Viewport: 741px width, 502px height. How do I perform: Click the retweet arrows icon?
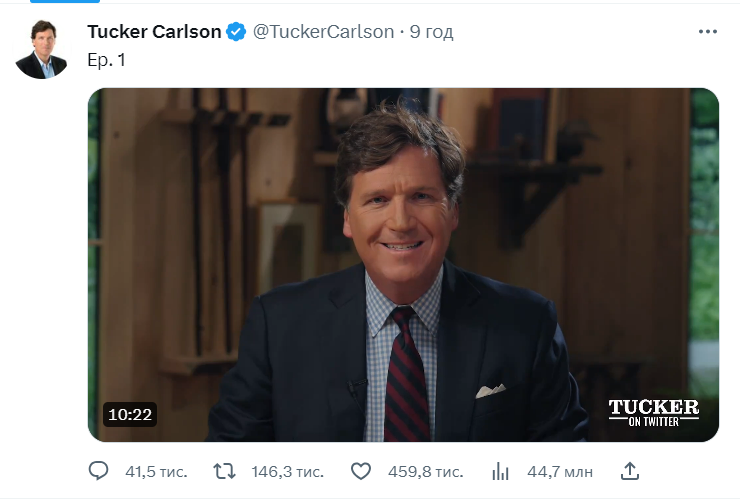pos(224,471)
